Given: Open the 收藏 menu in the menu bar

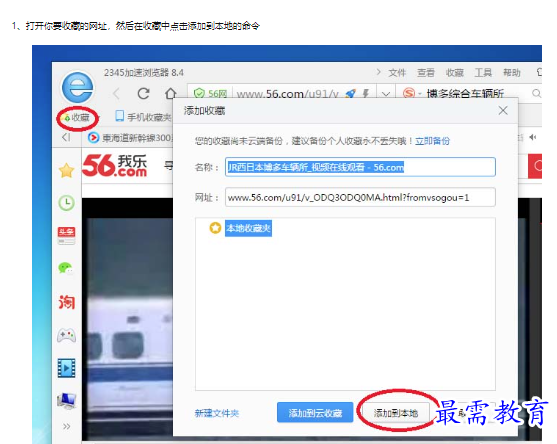Looking at the screenshot, I should [455, 73].
